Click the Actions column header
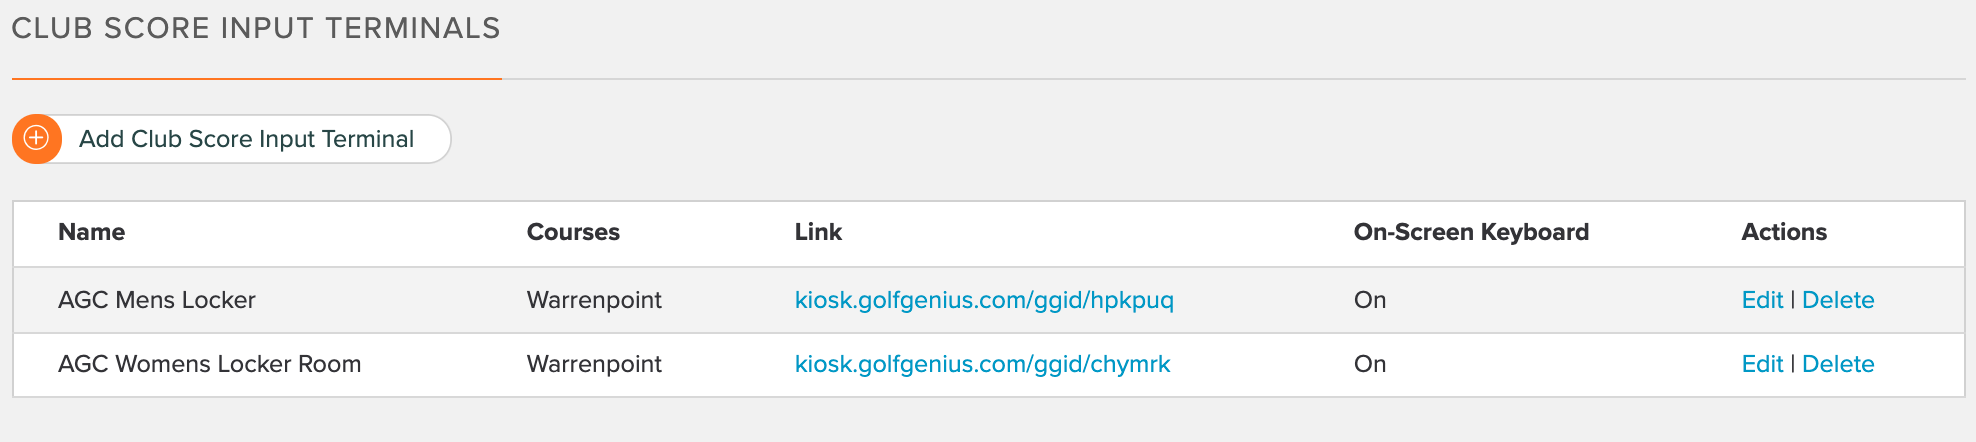1976x442 pixels. tap(1784, 232)
